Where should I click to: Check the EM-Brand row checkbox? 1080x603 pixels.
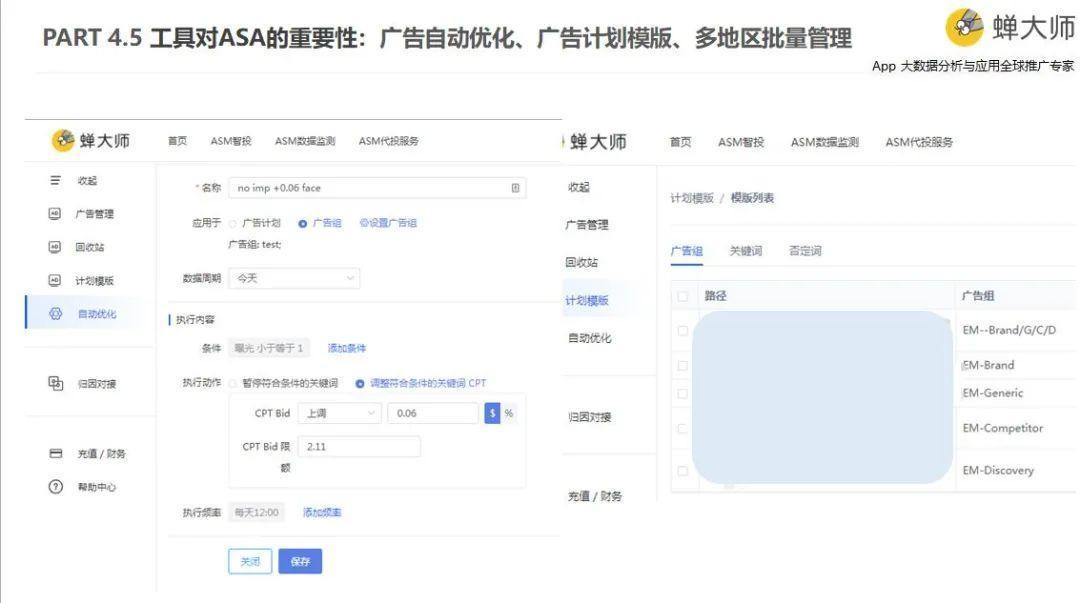tap(683, 365)
